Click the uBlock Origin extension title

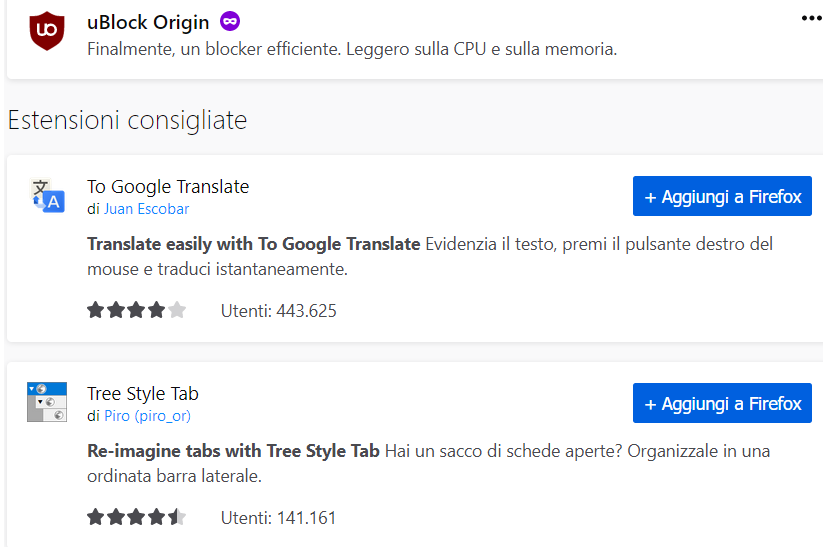tap(148, 22)
